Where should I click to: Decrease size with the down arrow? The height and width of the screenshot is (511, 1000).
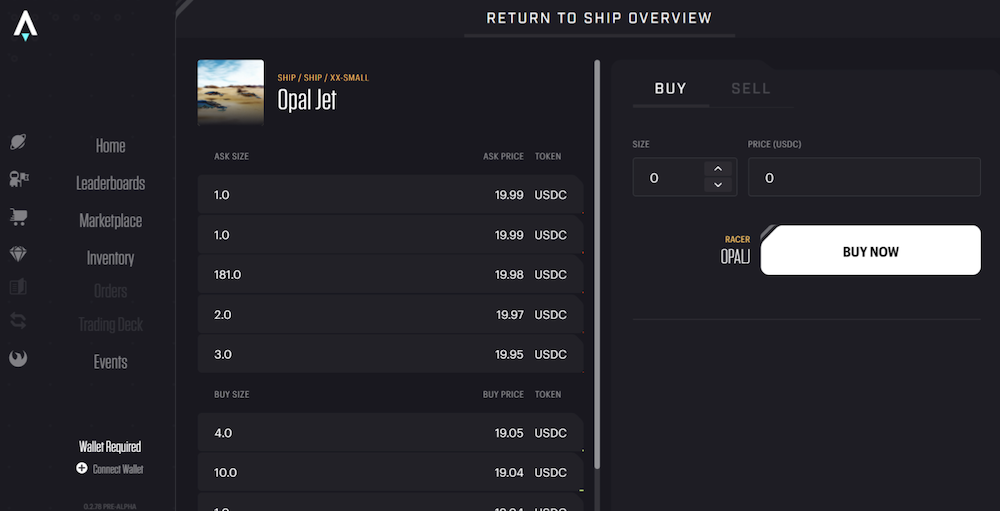click(x=718, y=185)
